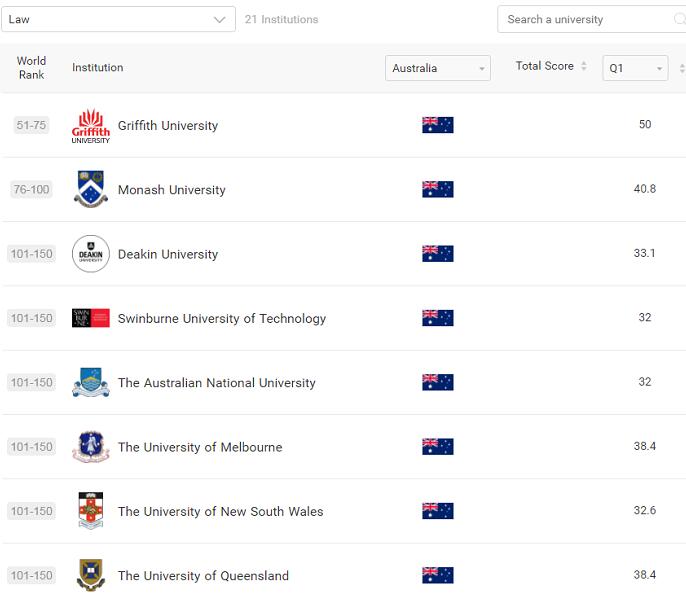Open the Q1 score indicator dropdown
The width and height of the screenshot is (686, 601).
pyautogui.click(x=635, y=68)
